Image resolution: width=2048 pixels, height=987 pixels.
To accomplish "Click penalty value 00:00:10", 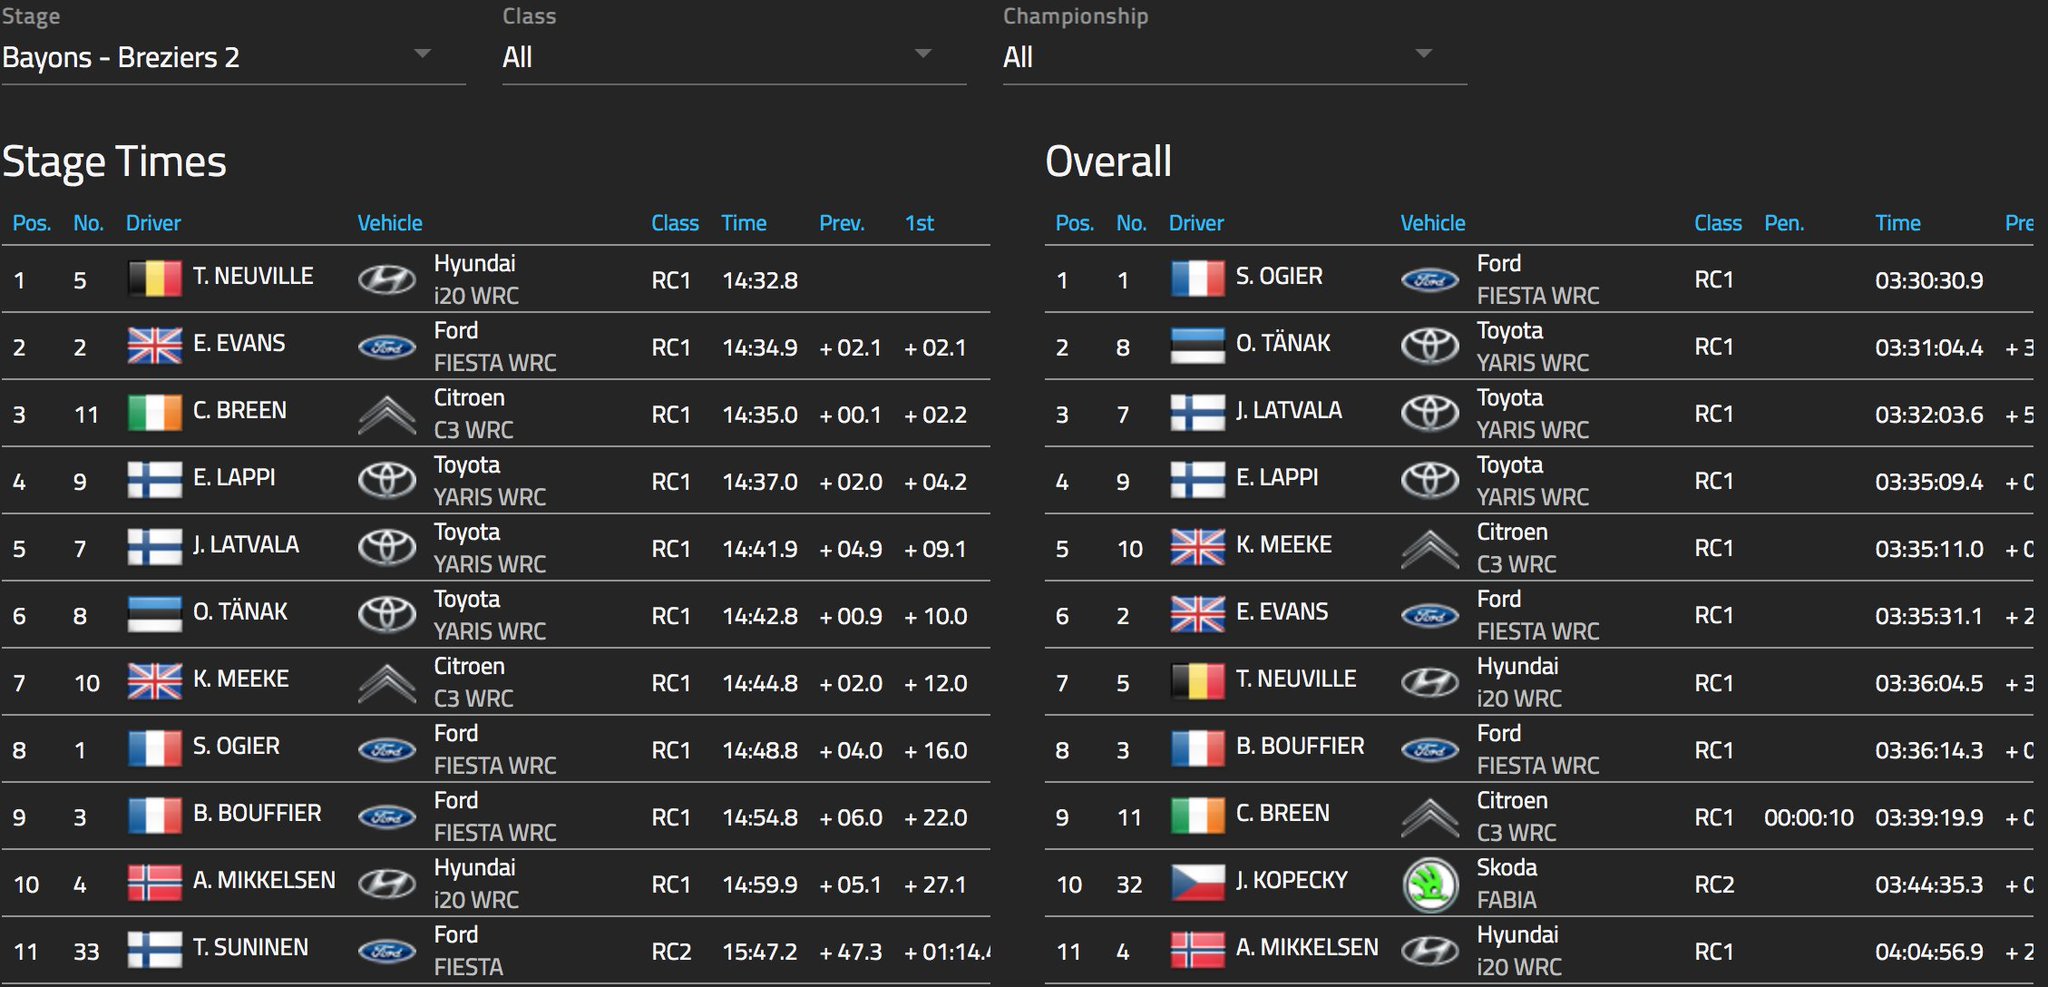I will [1808, 818].
